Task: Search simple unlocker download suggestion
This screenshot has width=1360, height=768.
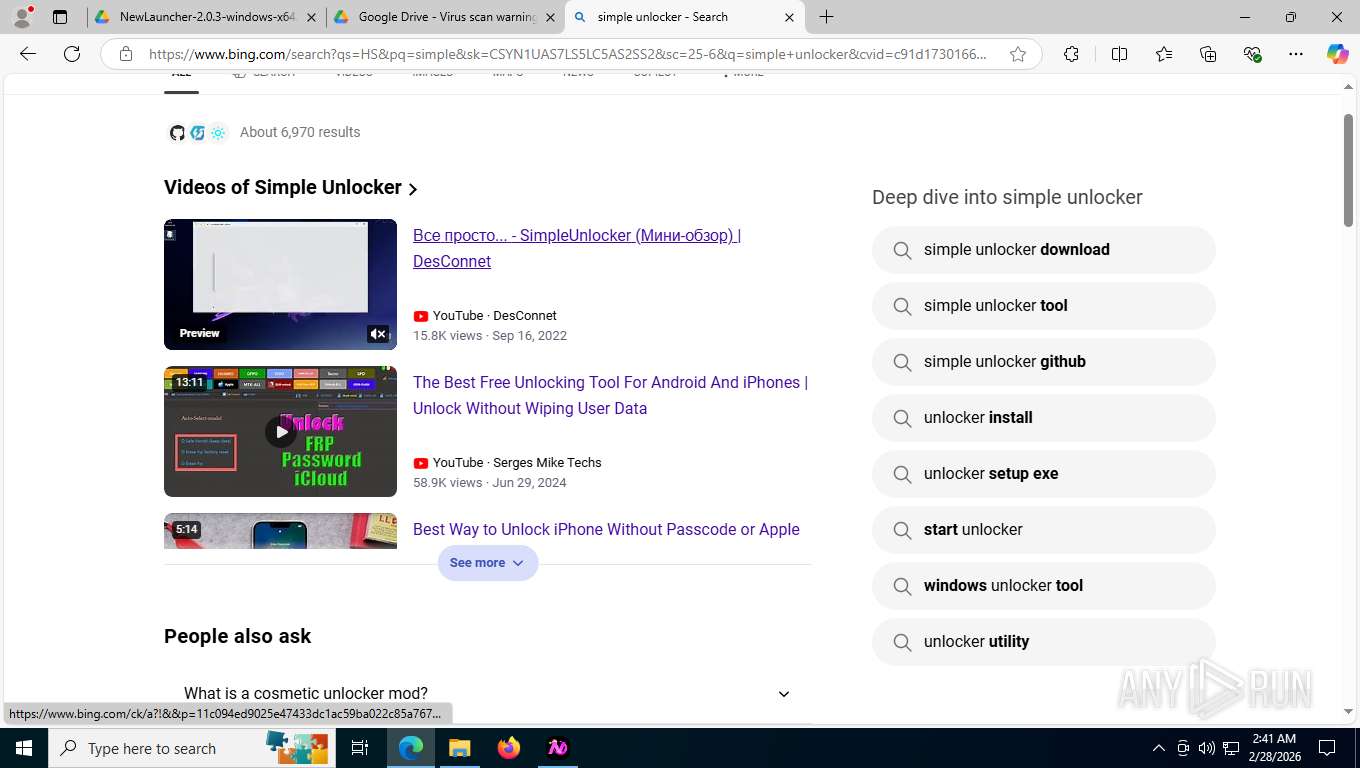Action: [1044, 250]
